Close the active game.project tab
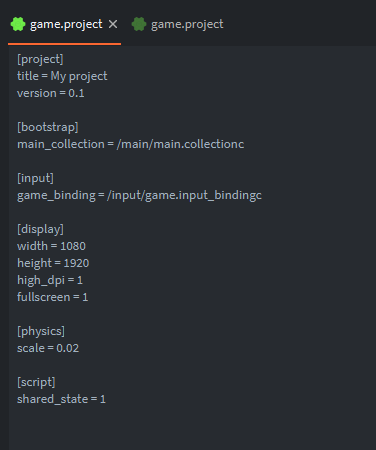 [x=113, y=24]
